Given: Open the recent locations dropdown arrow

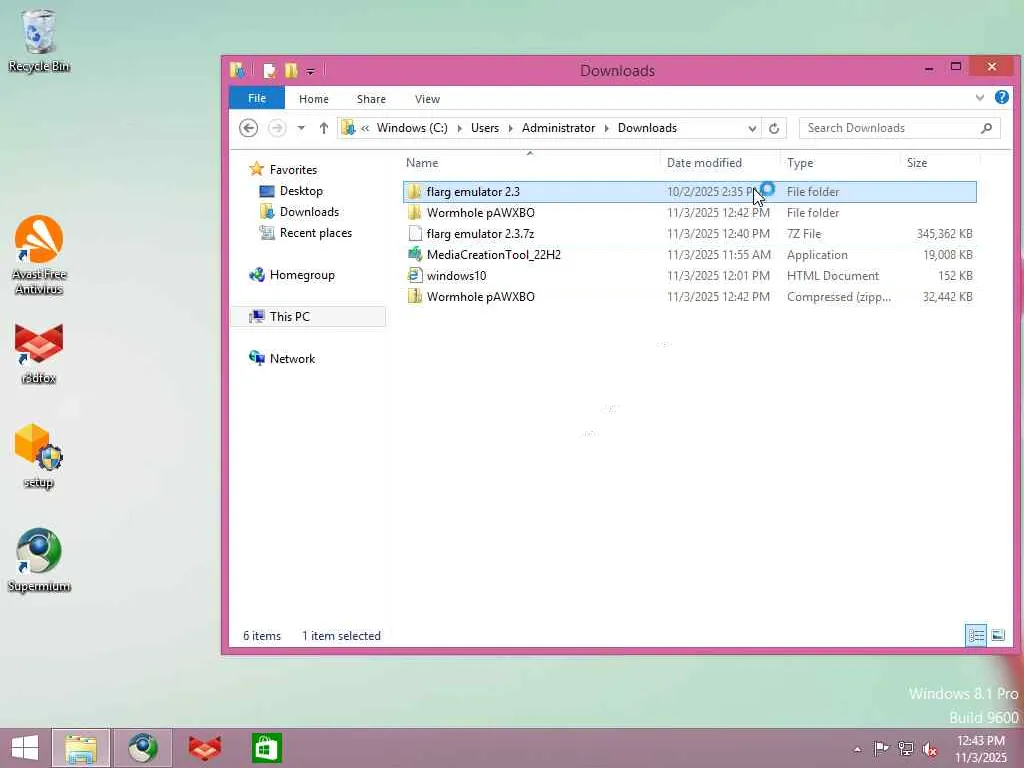Looking at the screenshot, I should [301, 128].
